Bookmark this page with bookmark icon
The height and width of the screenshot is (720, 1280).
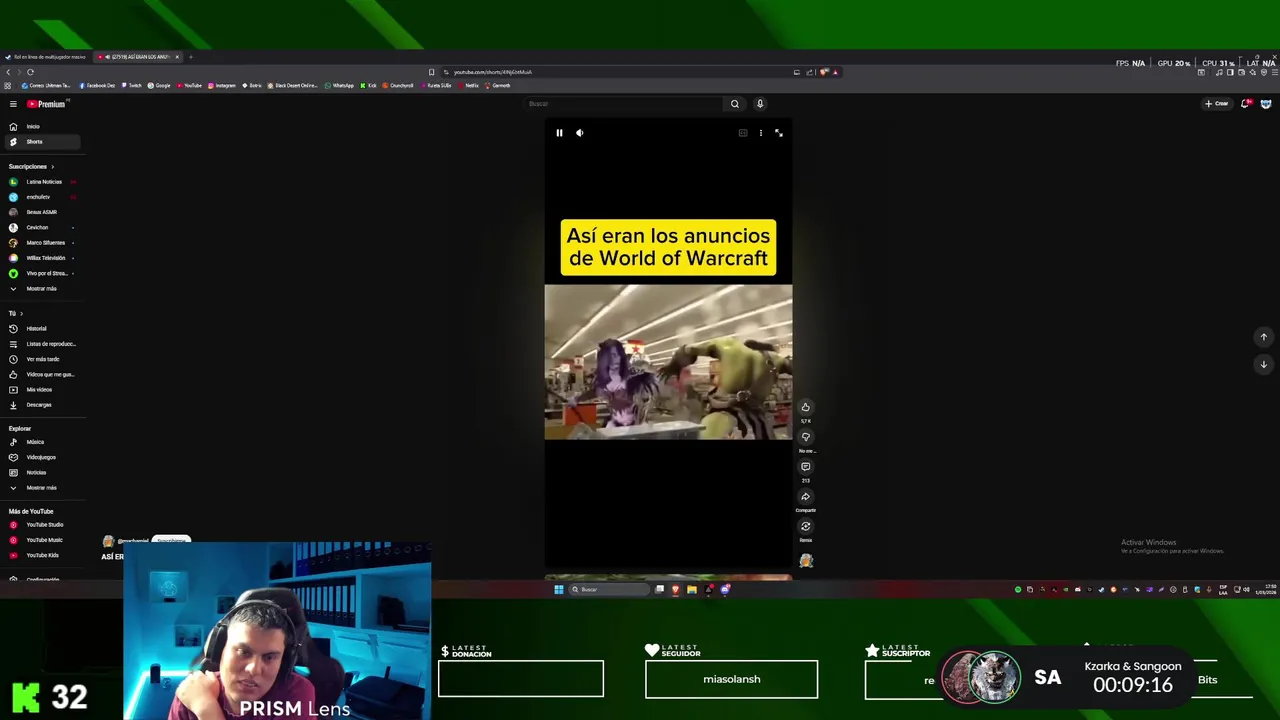(431, 72)
